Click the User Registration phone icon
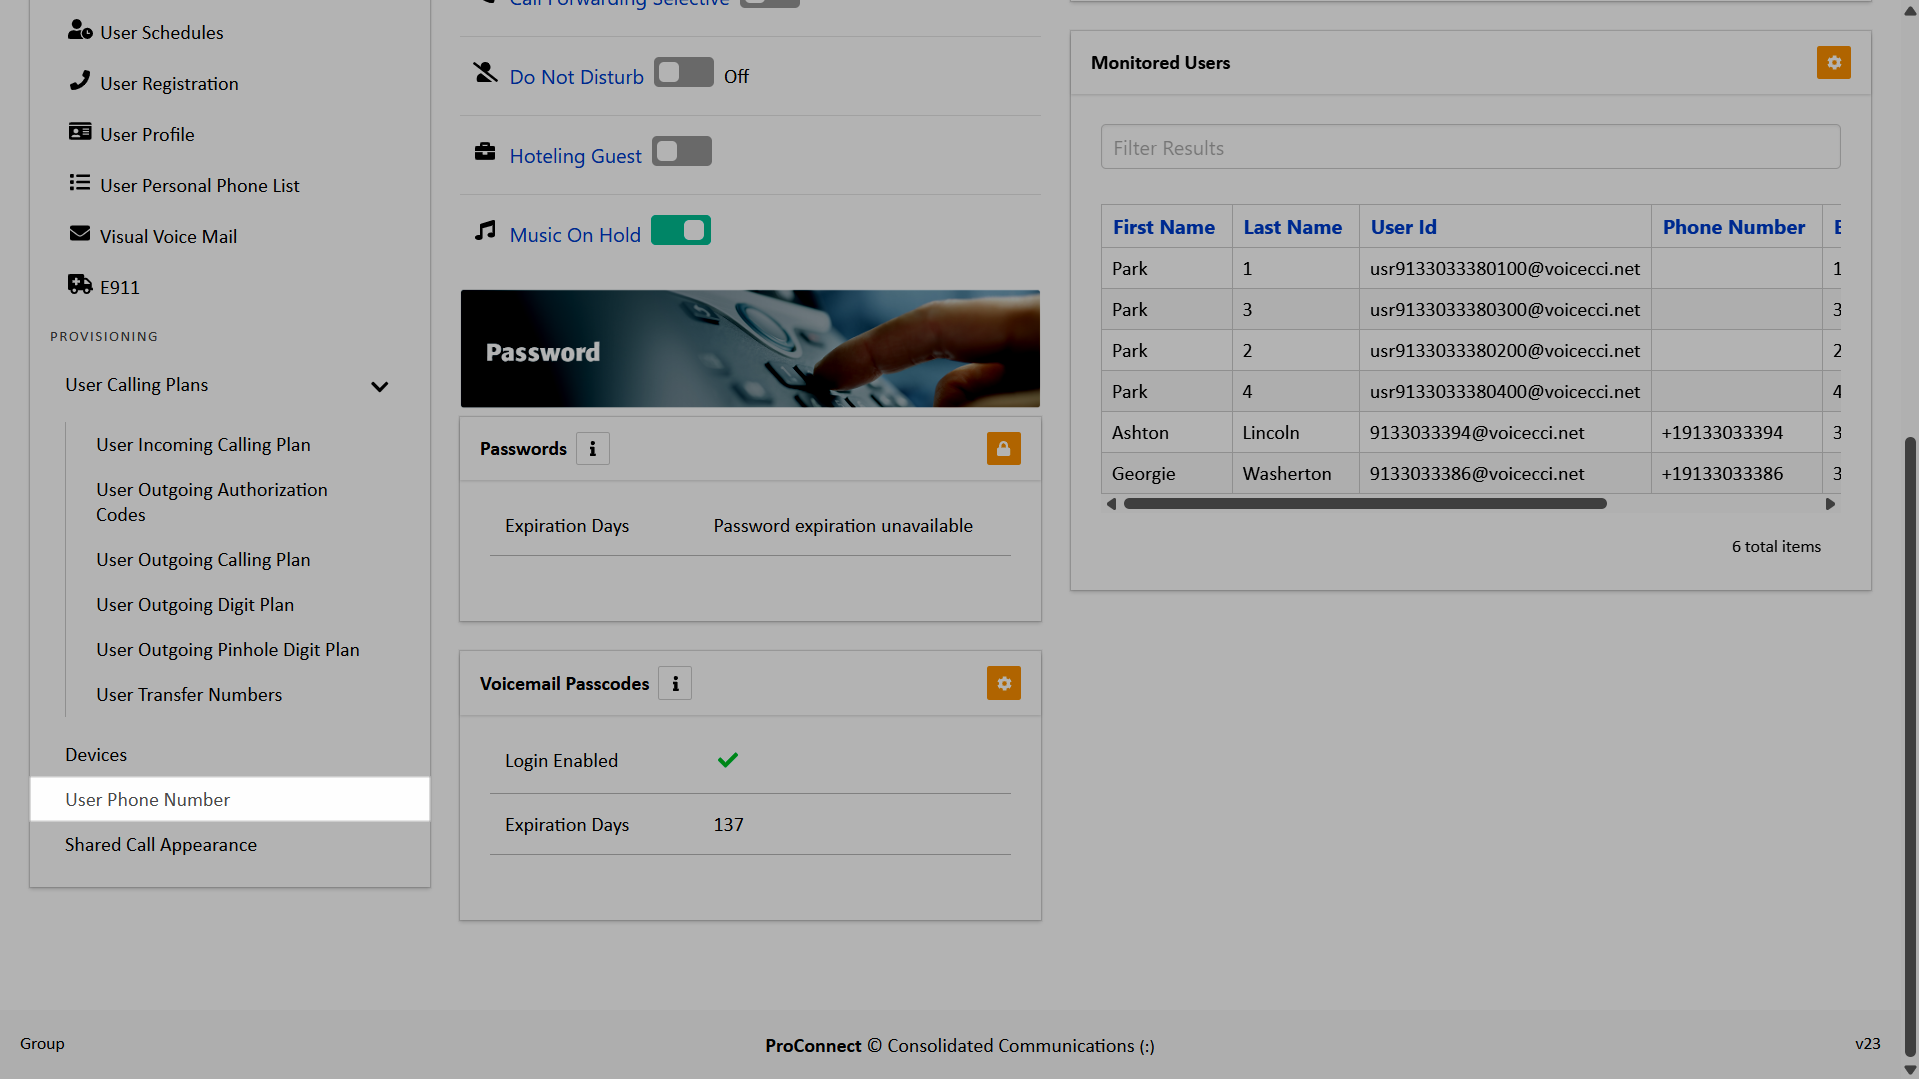Image resolution: width=1919 pixels, height=1079 pixels. pyautogui.click(x=80, y=81)
